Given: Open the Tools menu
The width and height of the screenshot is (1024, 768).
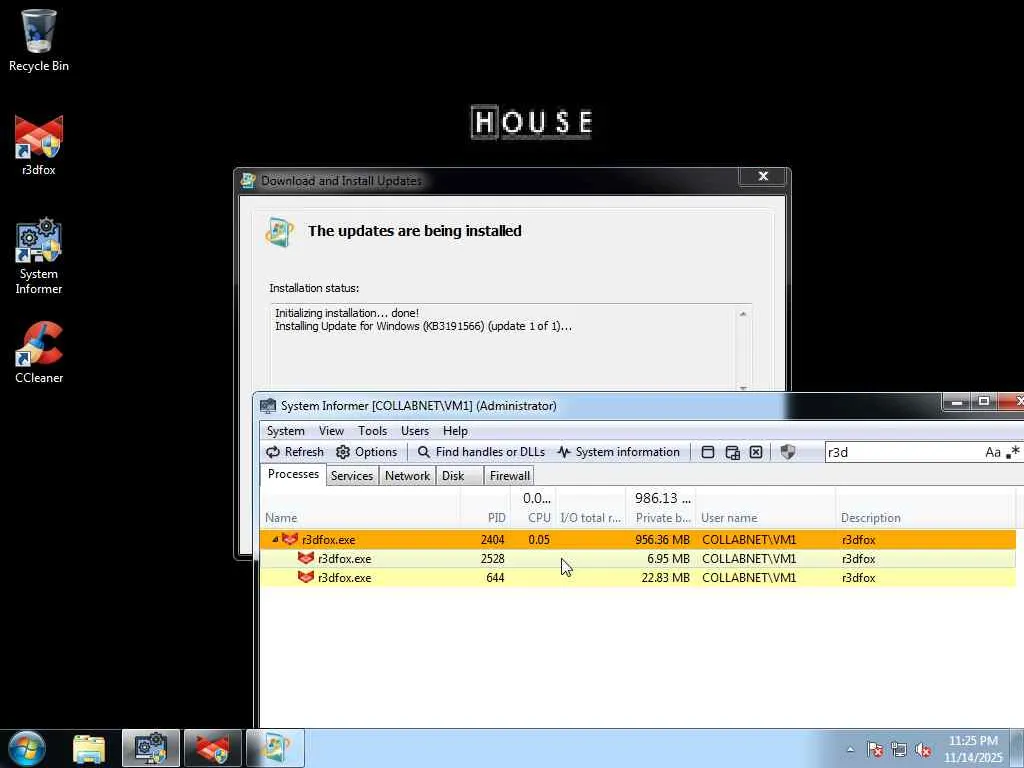Looking at the screenshot, I should (x=372, y=431).
